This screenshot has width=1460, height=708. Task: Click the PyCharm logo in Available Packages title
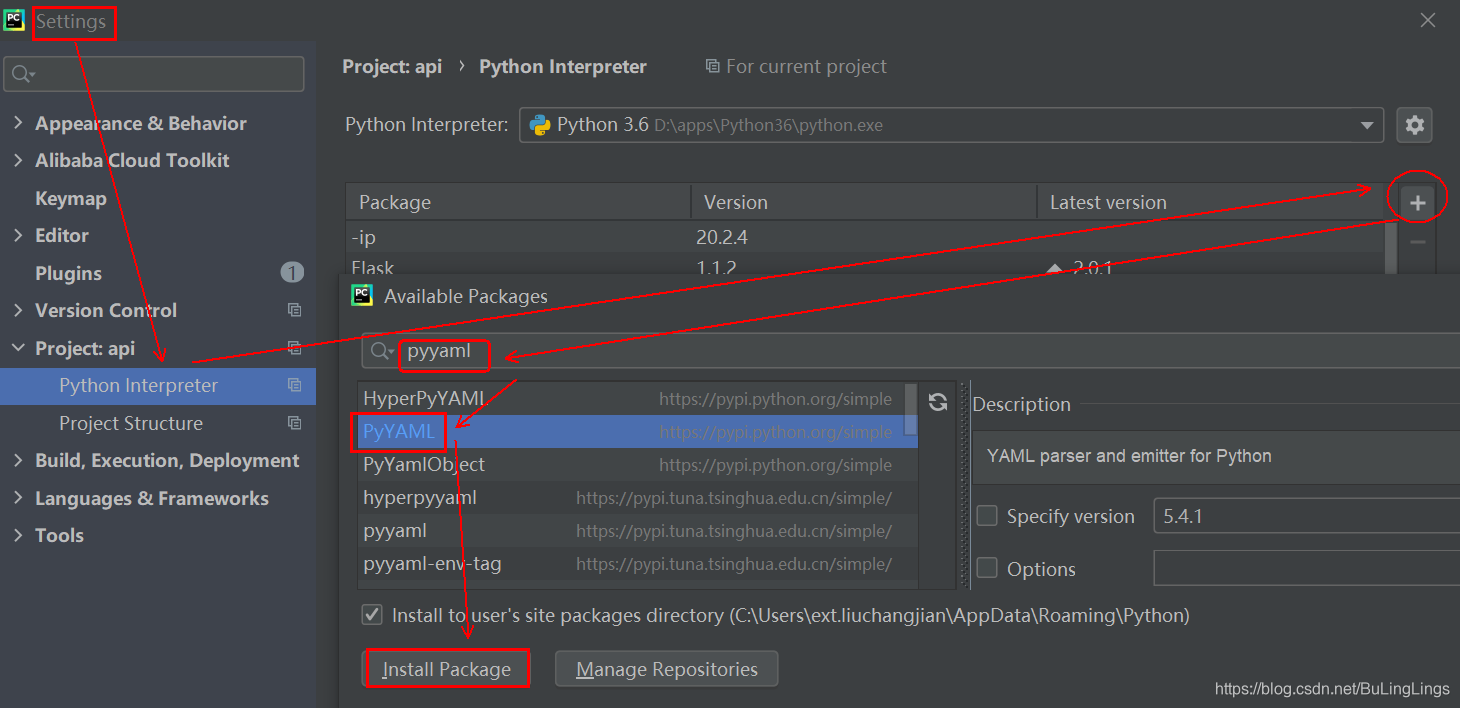click(362, 295)
